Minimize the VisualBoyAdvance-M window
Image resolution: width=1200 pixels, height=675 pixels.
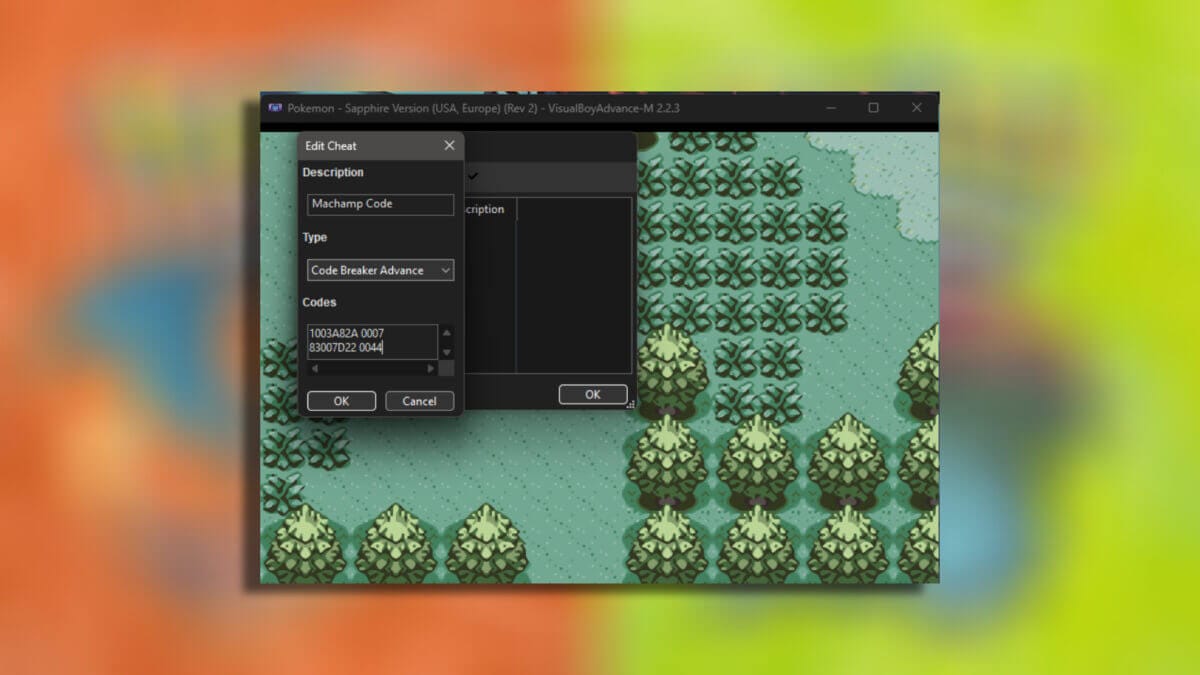click(830, 108)
